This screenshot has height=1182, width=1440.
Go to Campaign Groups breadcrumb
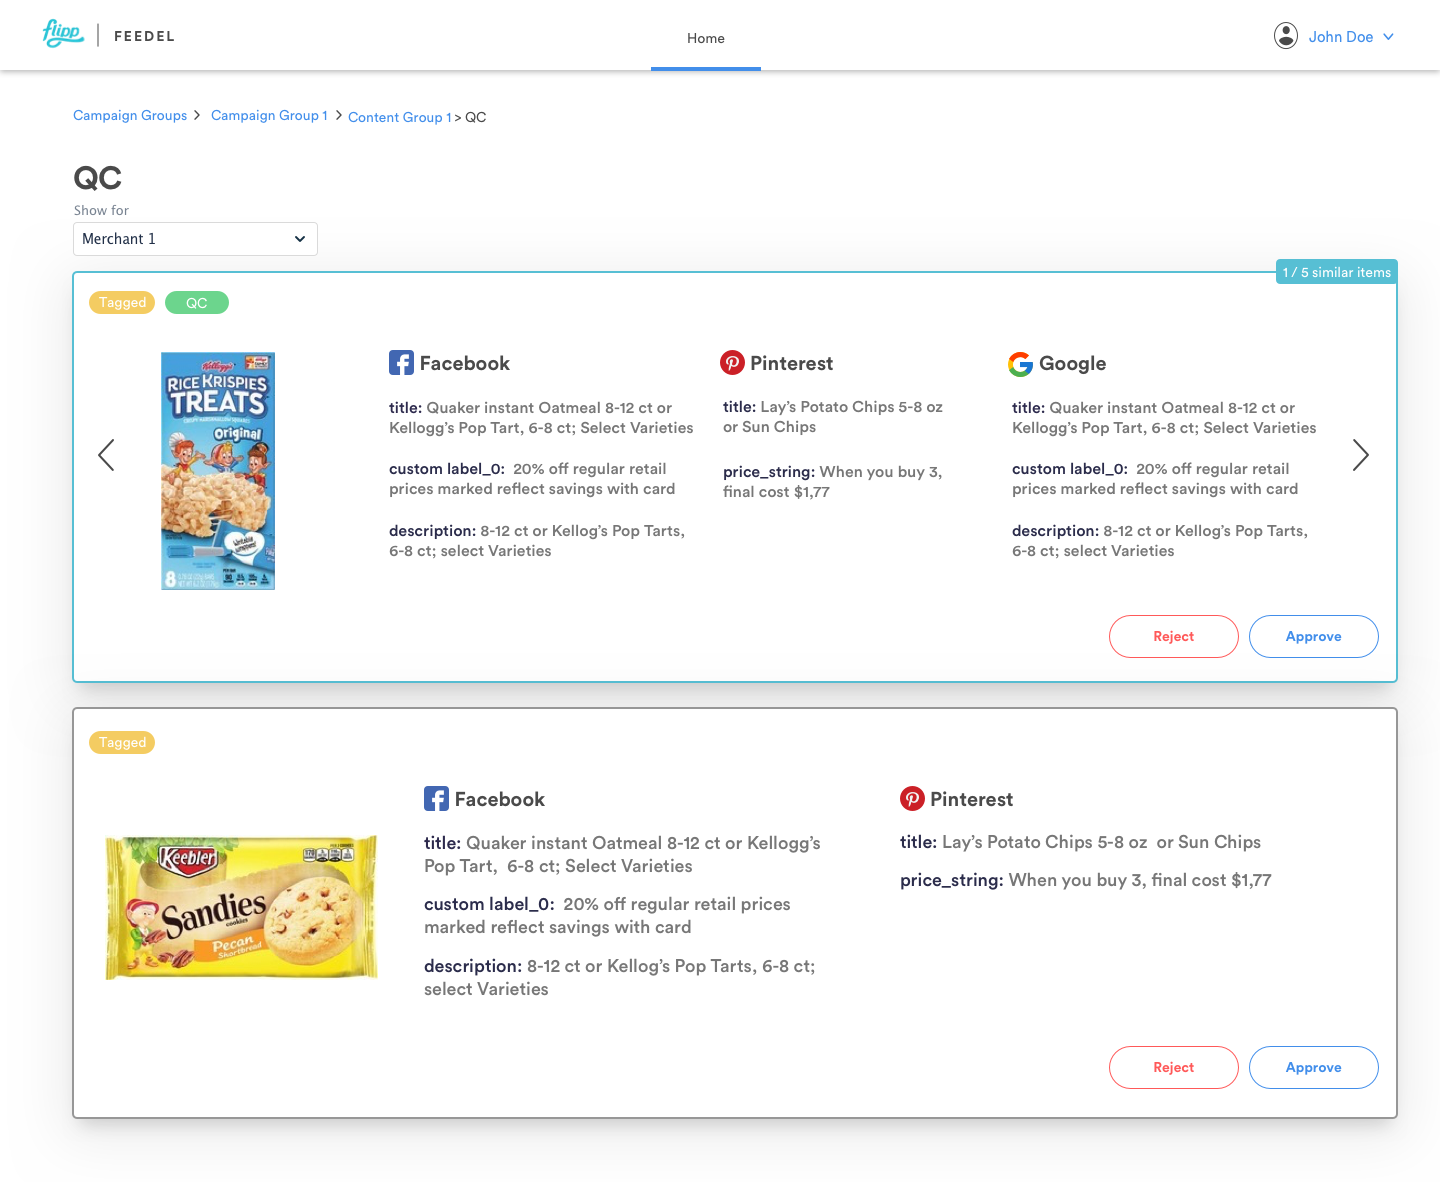pos(130,116)
